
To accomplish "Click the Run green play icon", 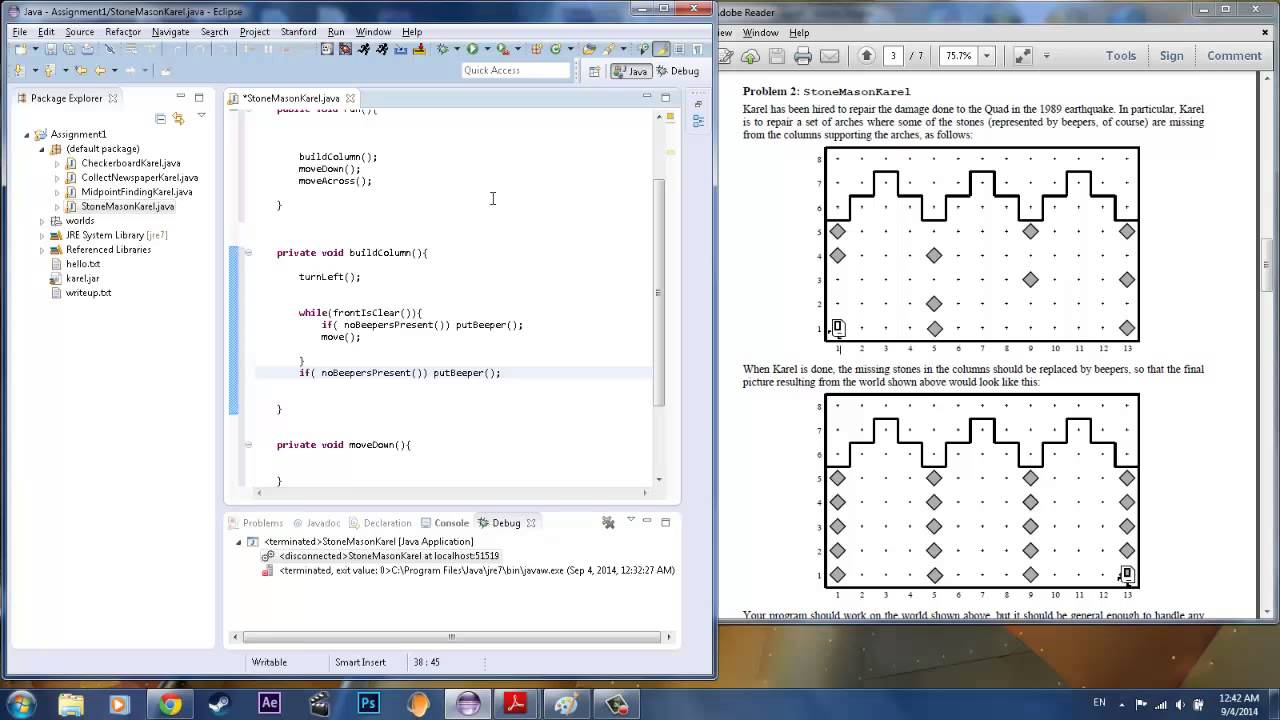I will point(472,49).
